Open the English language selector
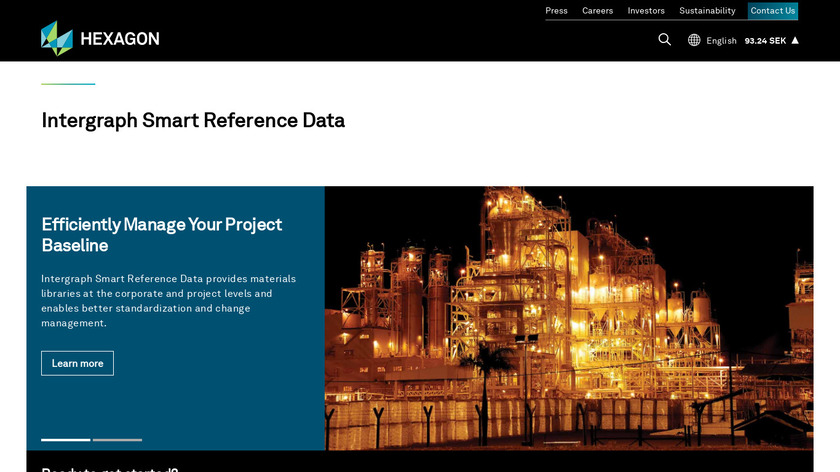840x472 pixels. (x=721, y=41)
